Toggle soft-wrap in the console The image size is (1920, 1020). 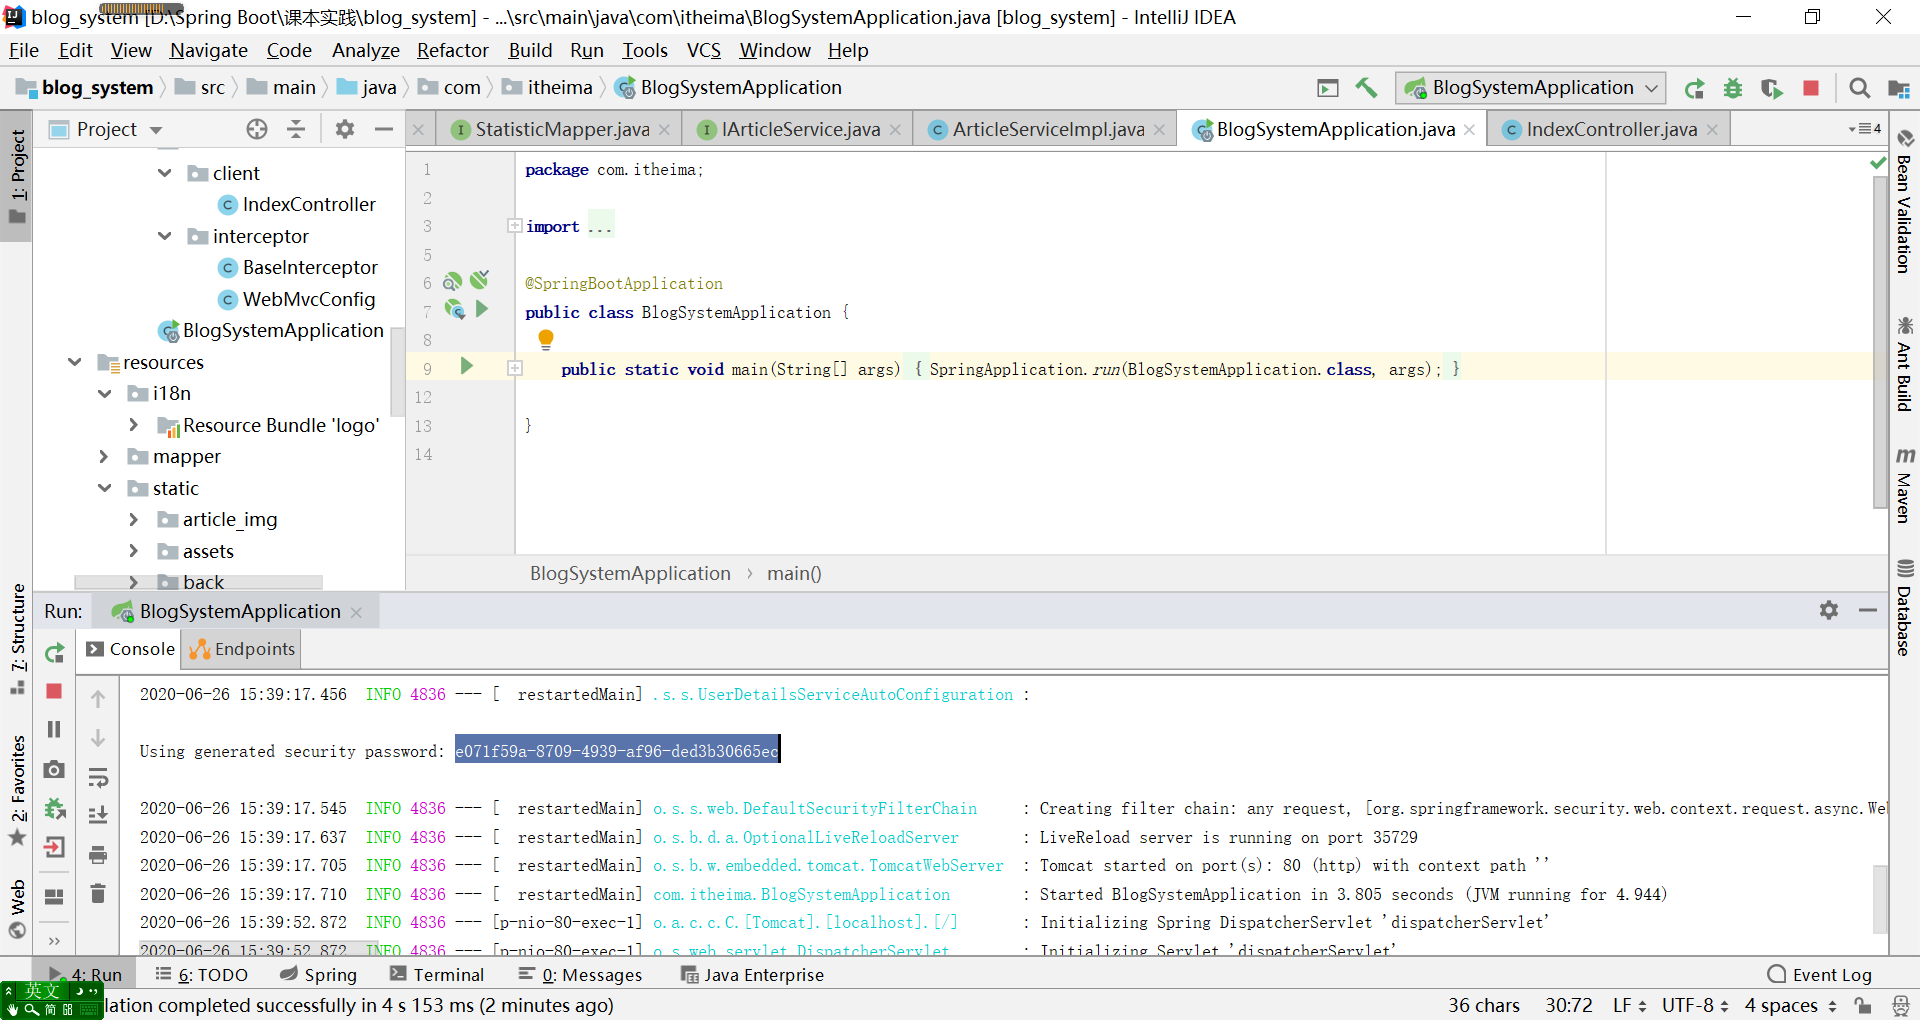click(x=98, y=777)
